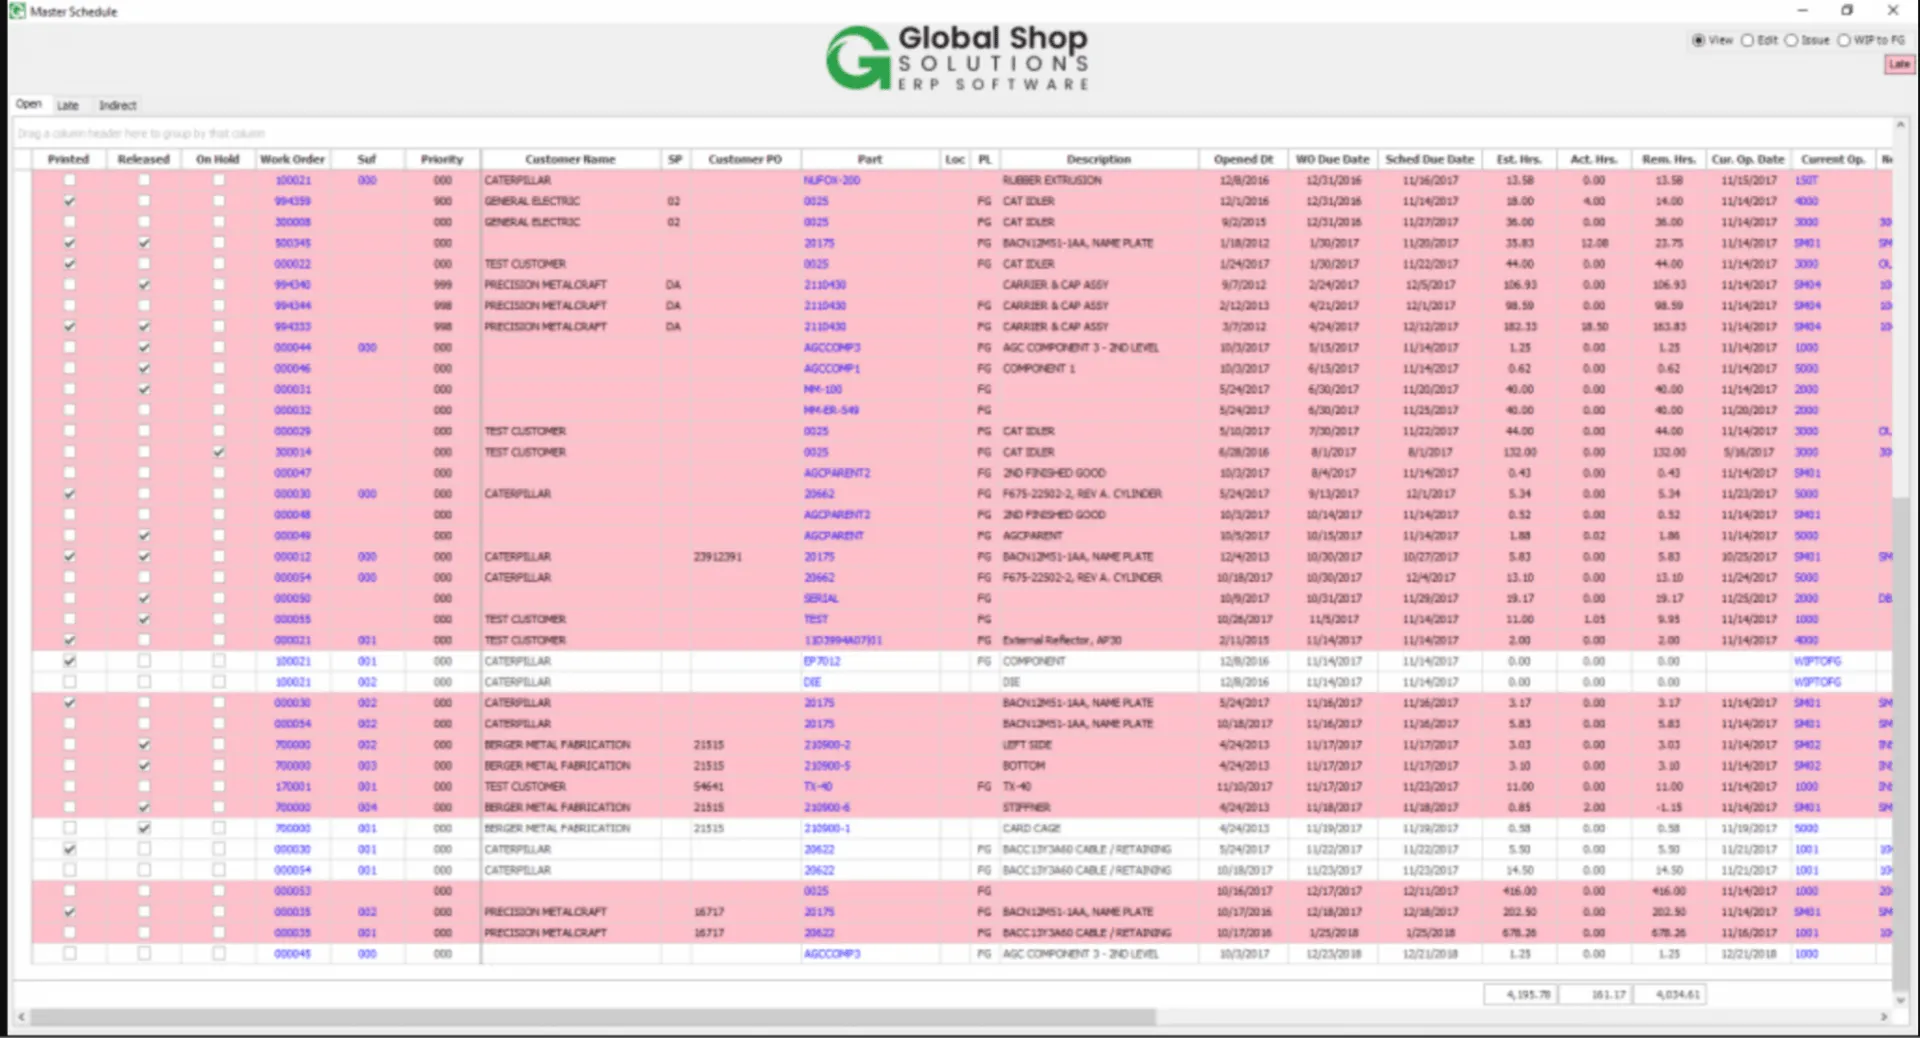This screenshot has height=1038, width=1920.
Task: Switch to the Late tab
Action: [67, 105]
